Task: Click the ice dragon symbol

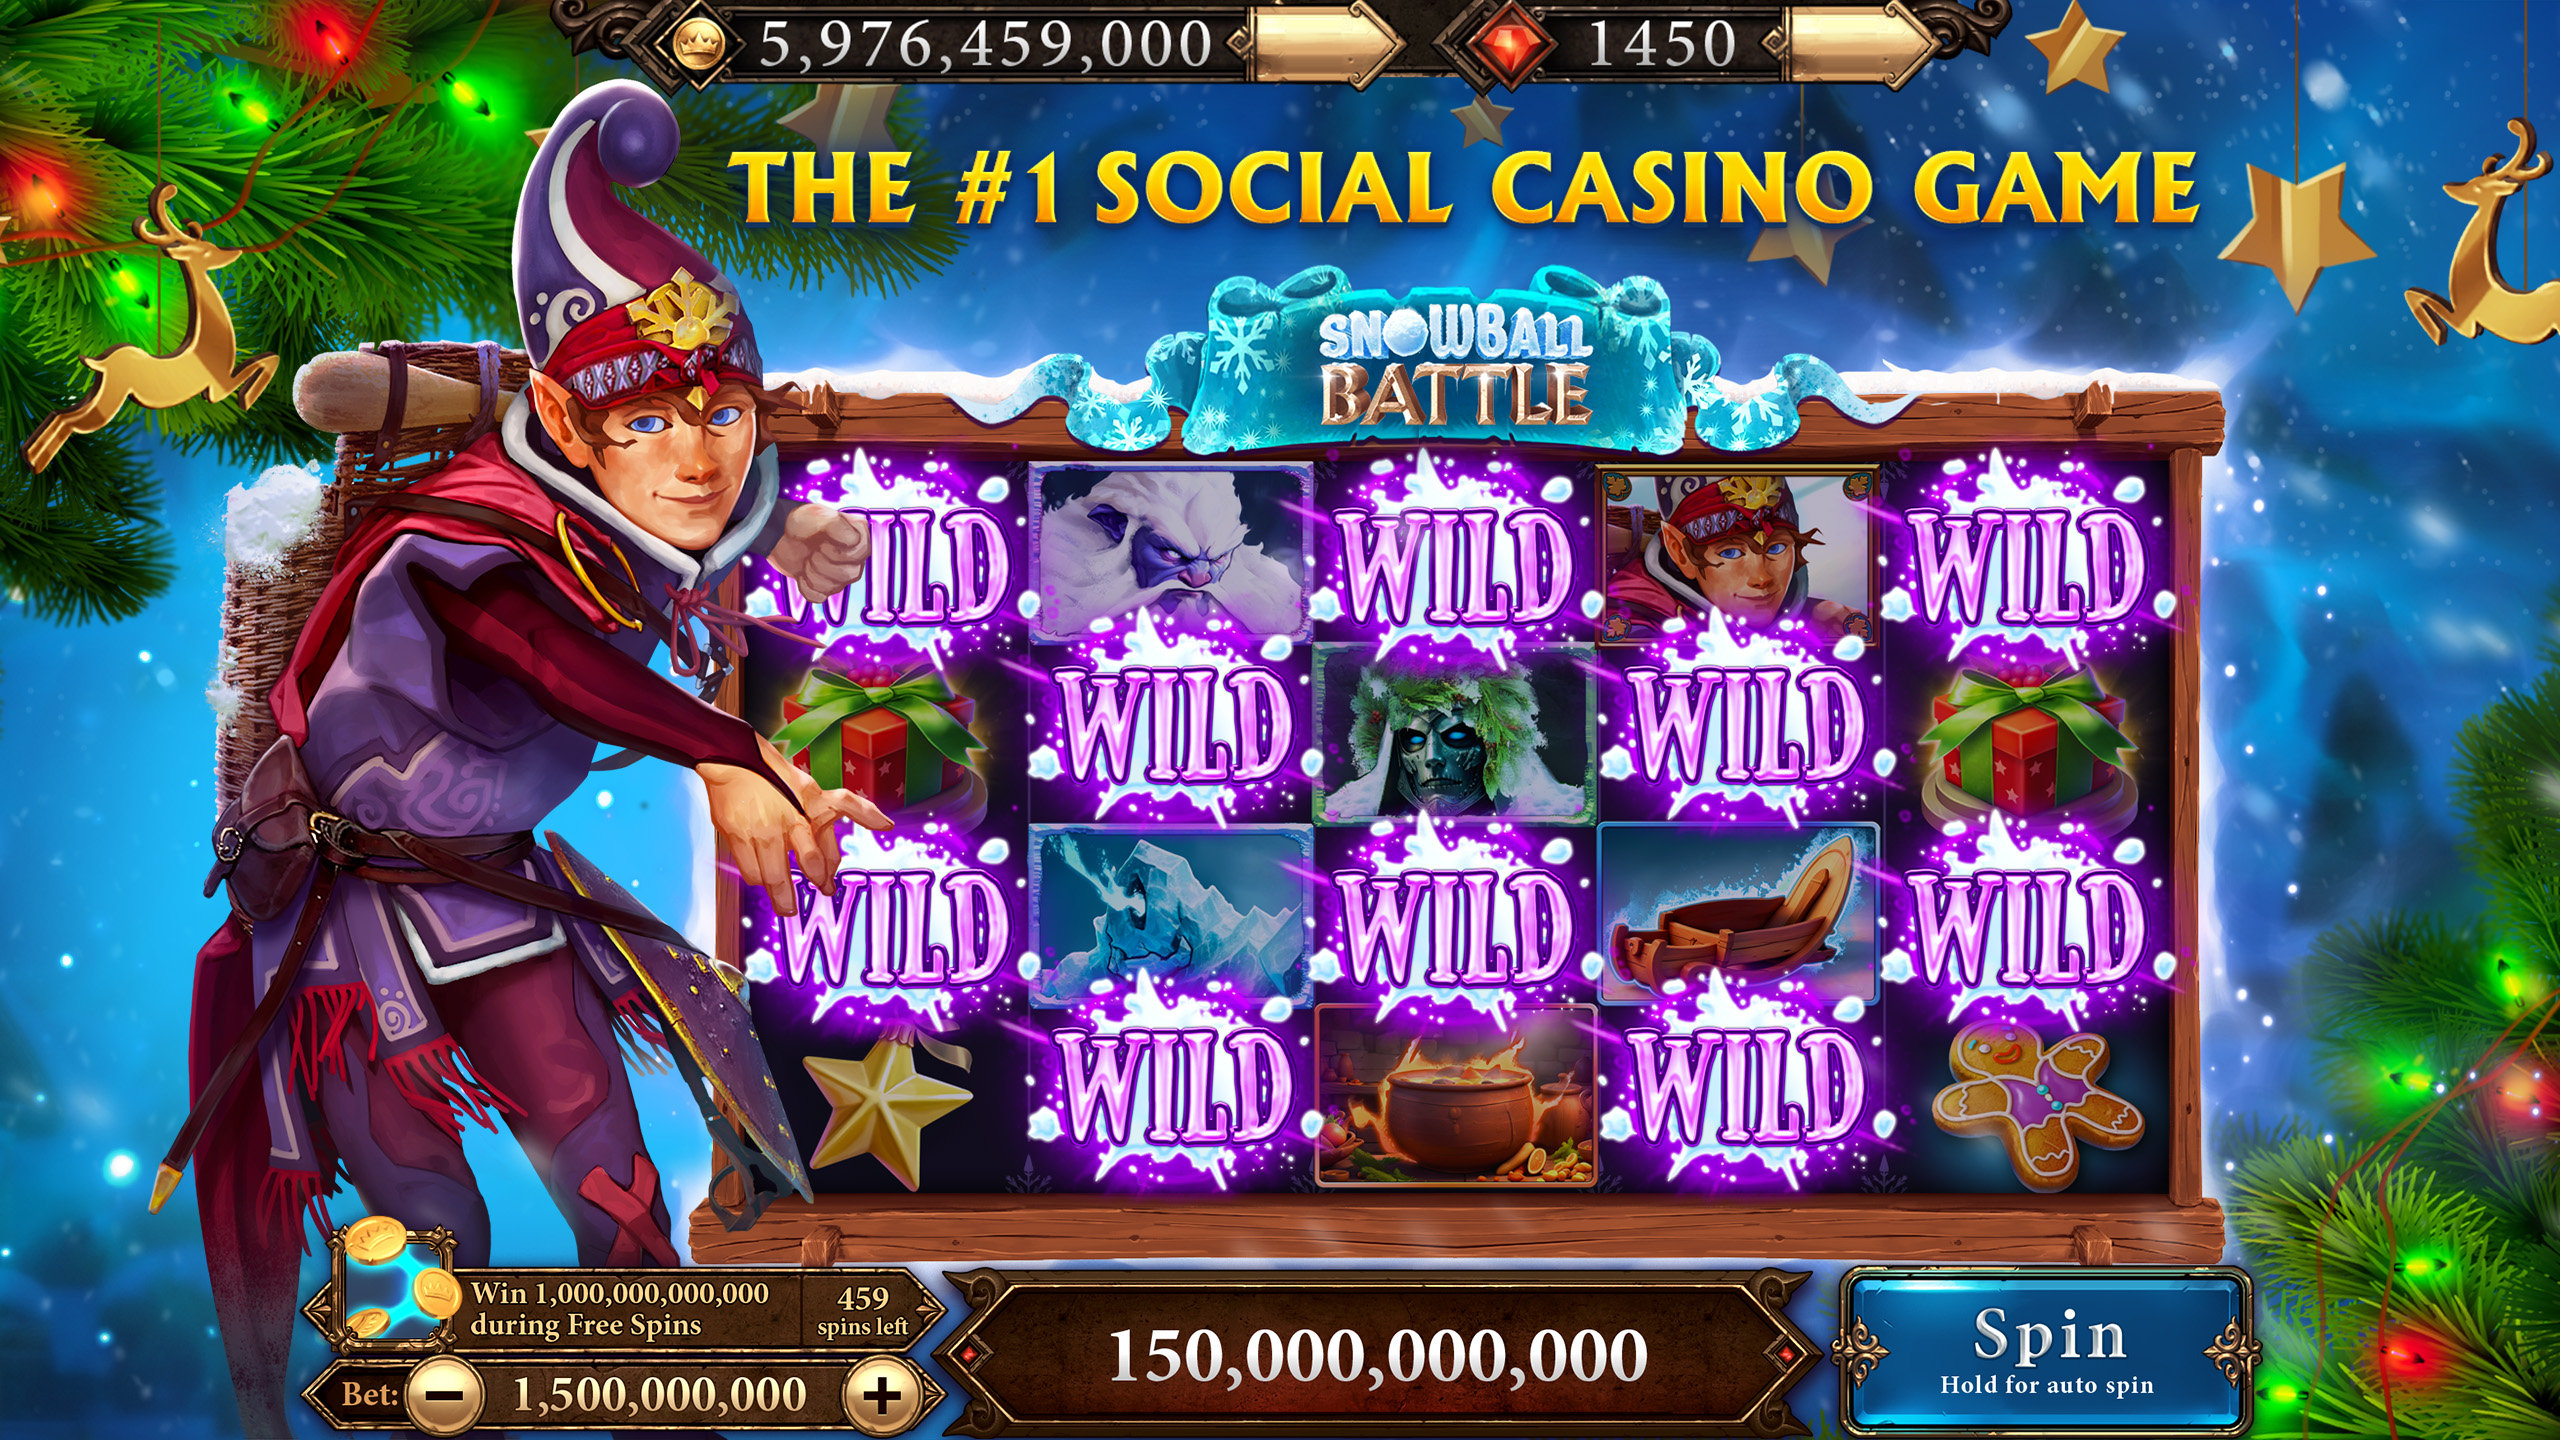Action: point(1170,915)
